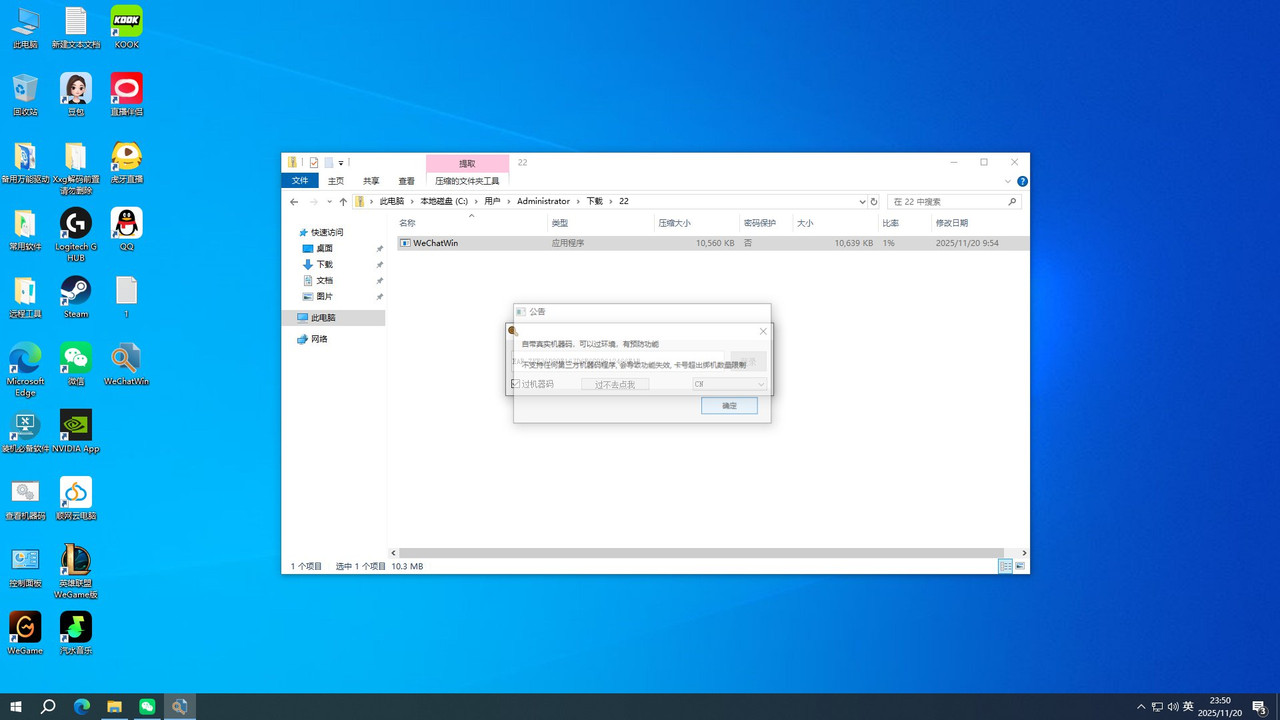Switch to large icons view in status bar
1280x720 pixels.
tap(1020, 566)
